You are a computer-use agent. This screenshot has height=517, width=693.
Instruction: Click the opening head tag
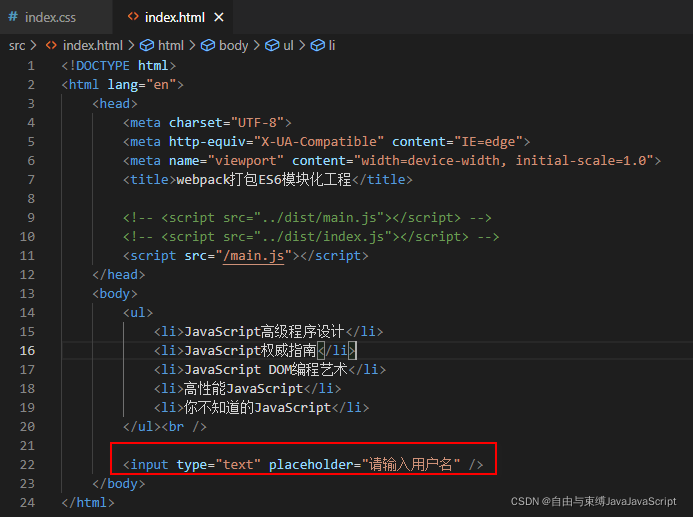[115, 104]
